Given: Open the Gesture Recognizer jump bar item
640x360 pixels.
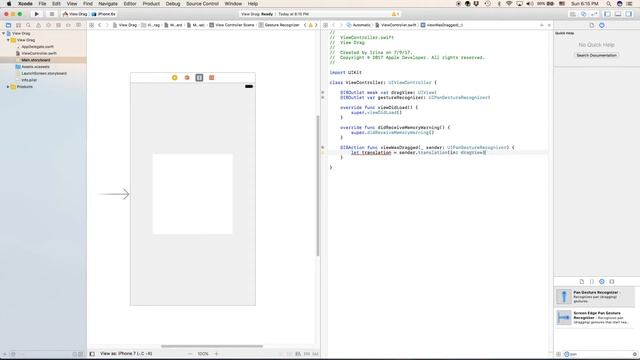Looking at the screenshot, I should click(x=279, y=25).
